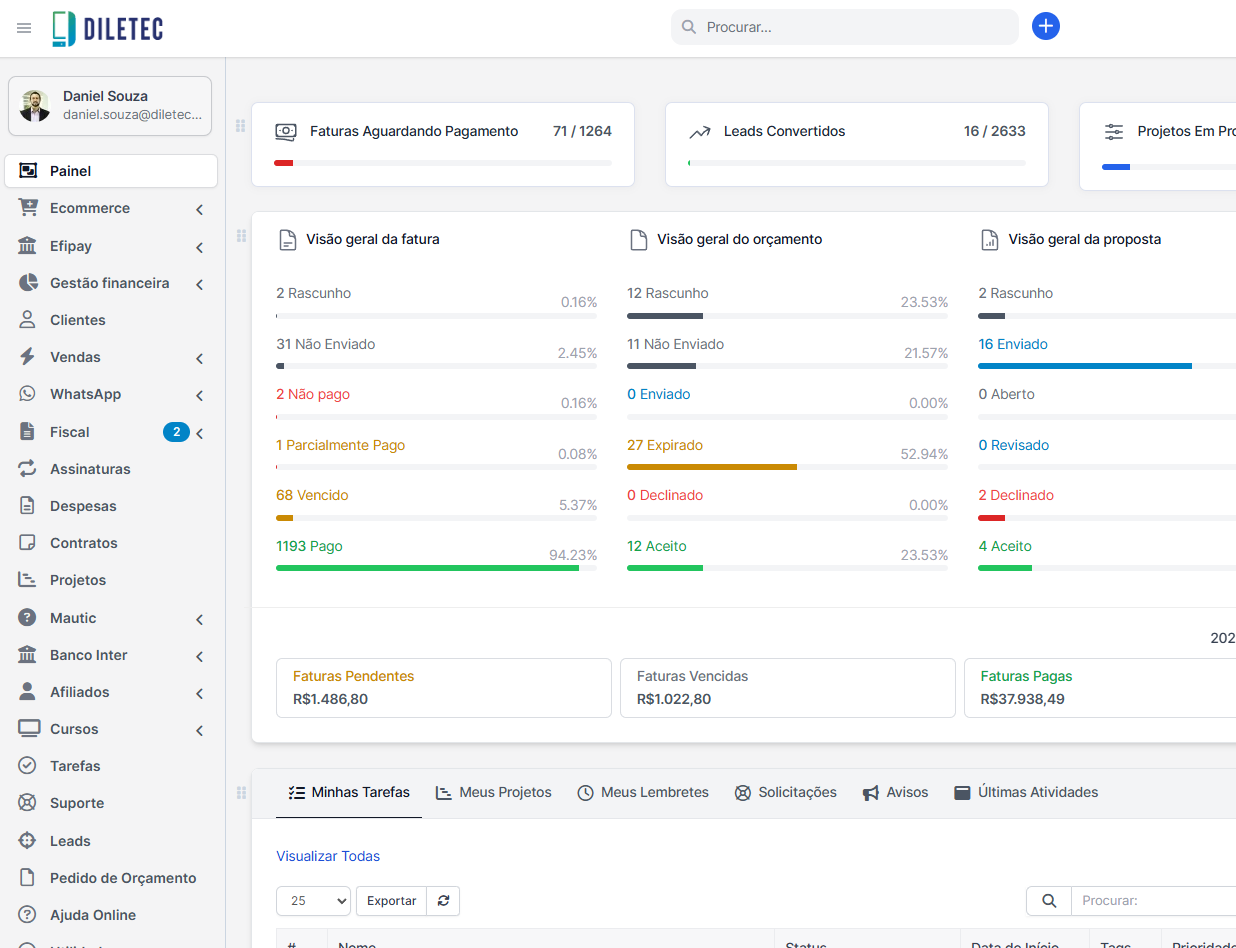This screenshot has height=948, width=1236.
Task: Click the Despesas file icon
Action: [x=28, y=506]
